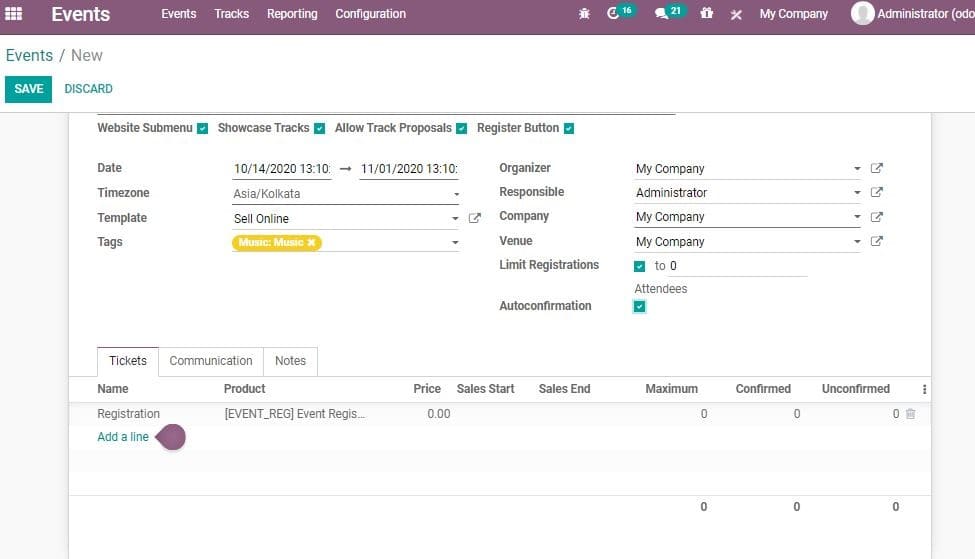The image size is (975, 559).
Task: Open the Configuration menu
Action: 370,14
